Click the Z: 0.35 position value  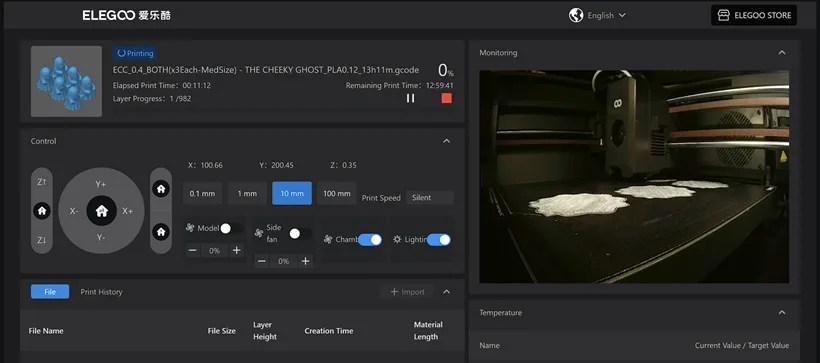(343, 165)
